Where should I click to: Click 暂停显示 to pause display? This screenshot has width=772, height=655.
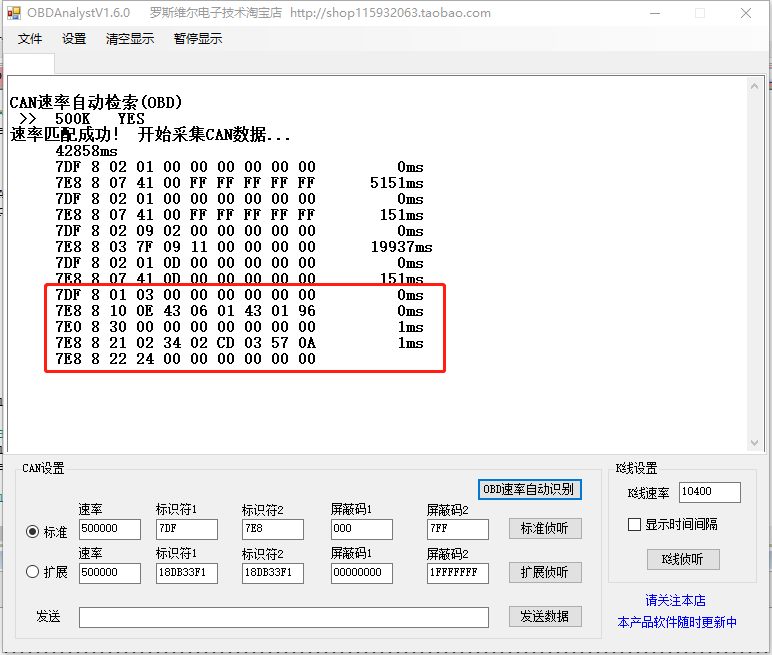point(198,39)
